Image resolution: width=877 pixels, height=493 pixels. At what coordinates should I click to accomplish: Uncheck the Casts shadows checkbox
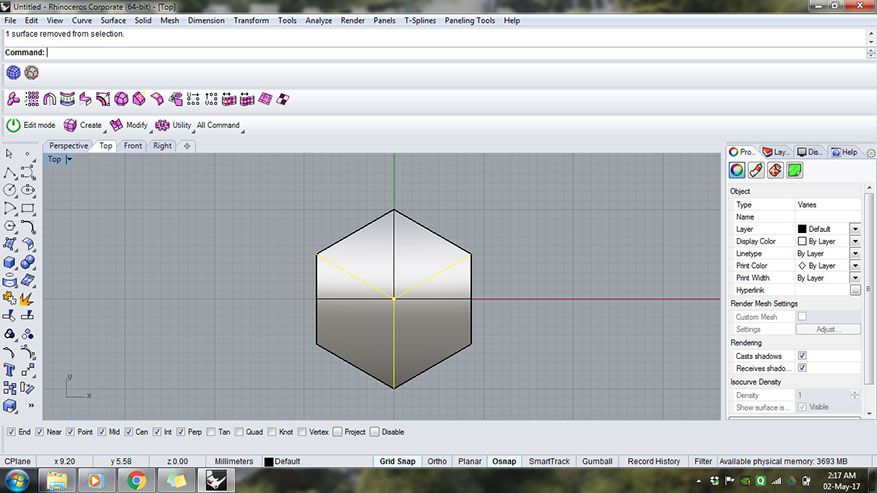click(x=802, y=356)
